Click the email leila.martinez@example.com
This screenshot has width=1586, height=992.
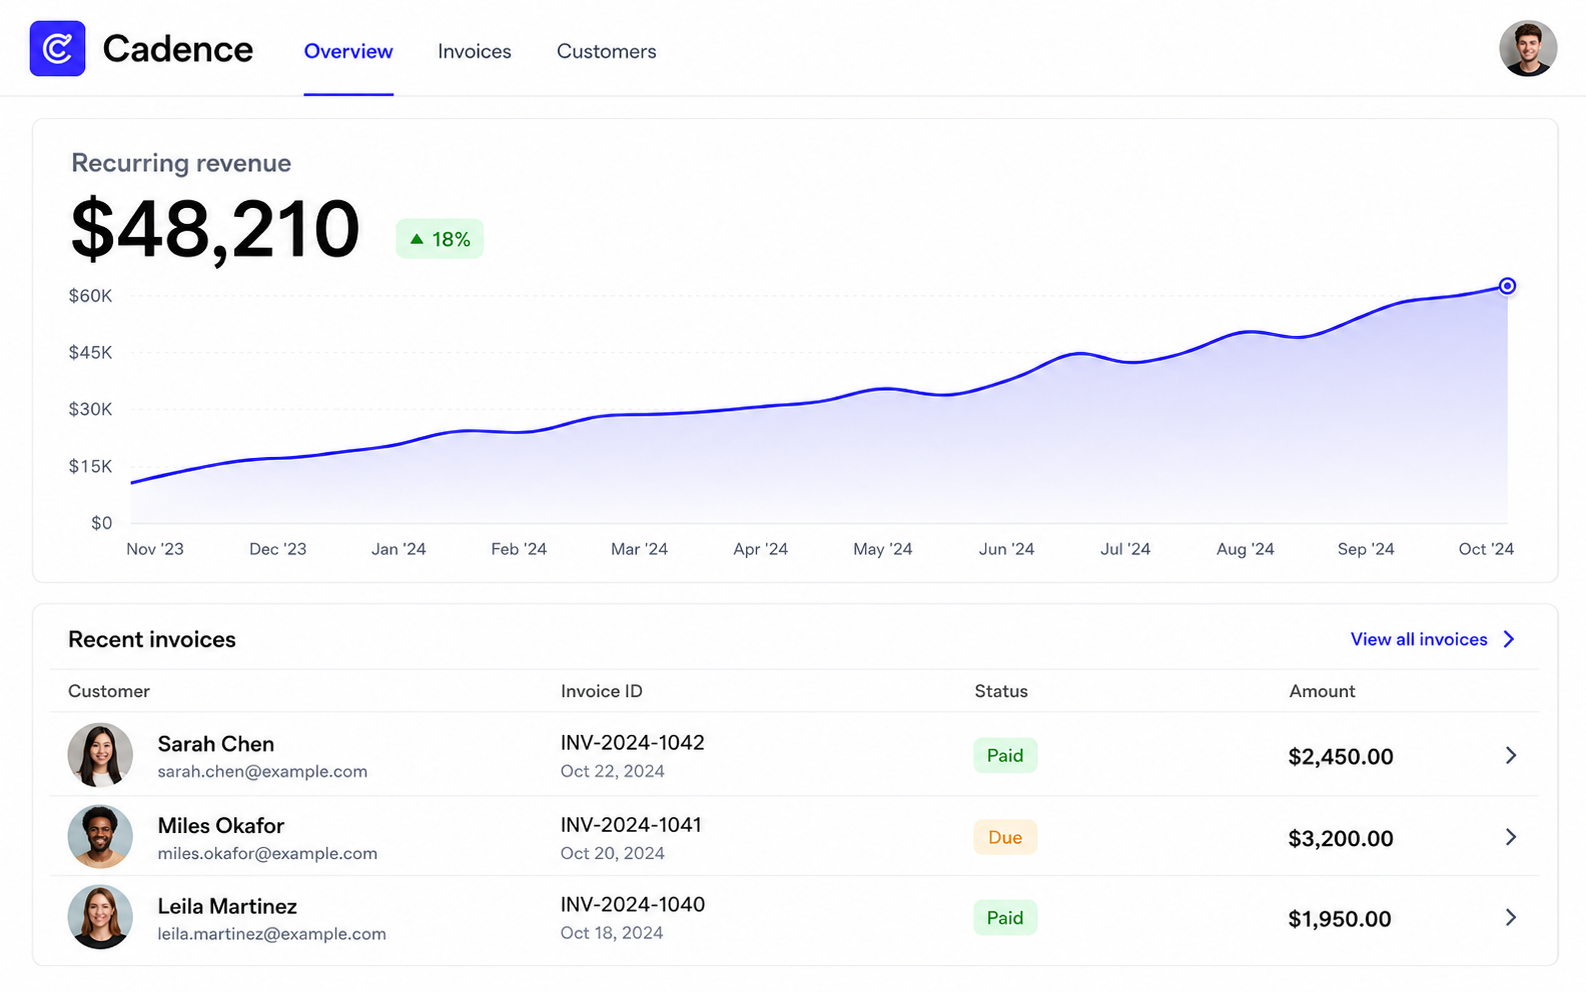tap(271, 933)
